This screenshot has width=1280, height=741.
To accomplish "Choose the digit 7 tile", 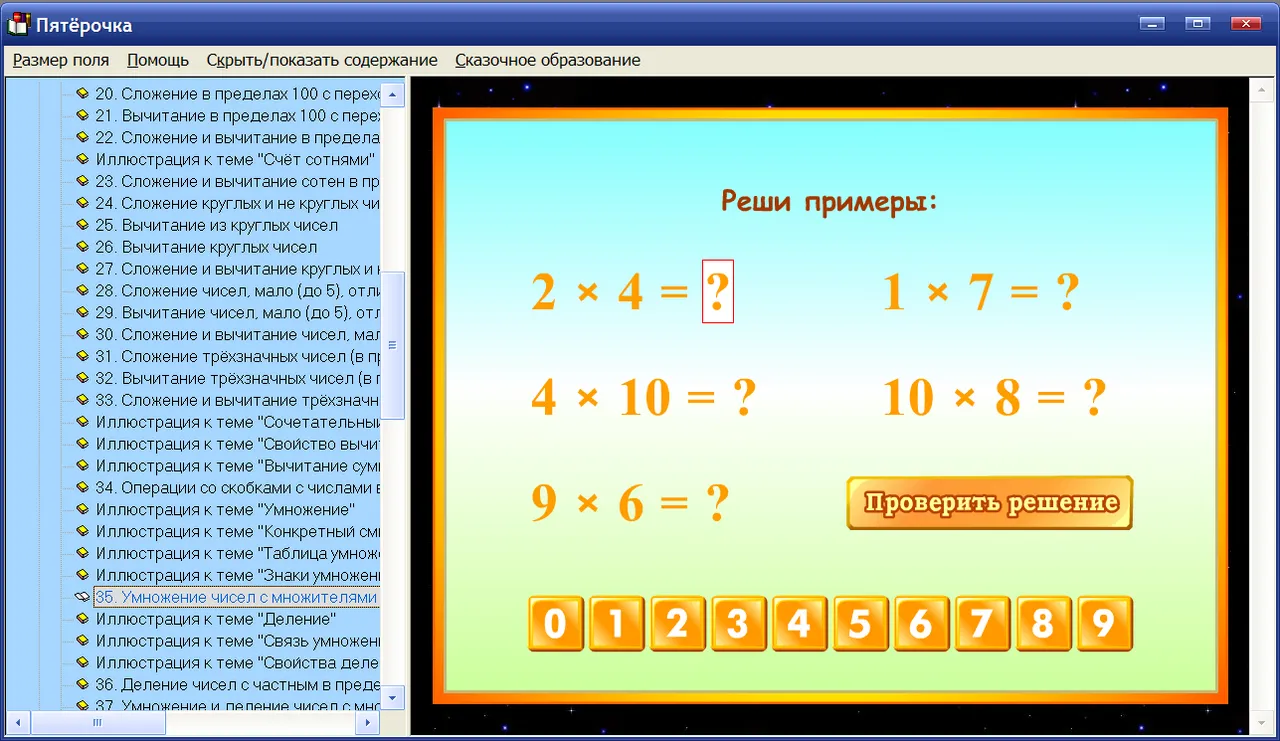I will coord(983,624).
